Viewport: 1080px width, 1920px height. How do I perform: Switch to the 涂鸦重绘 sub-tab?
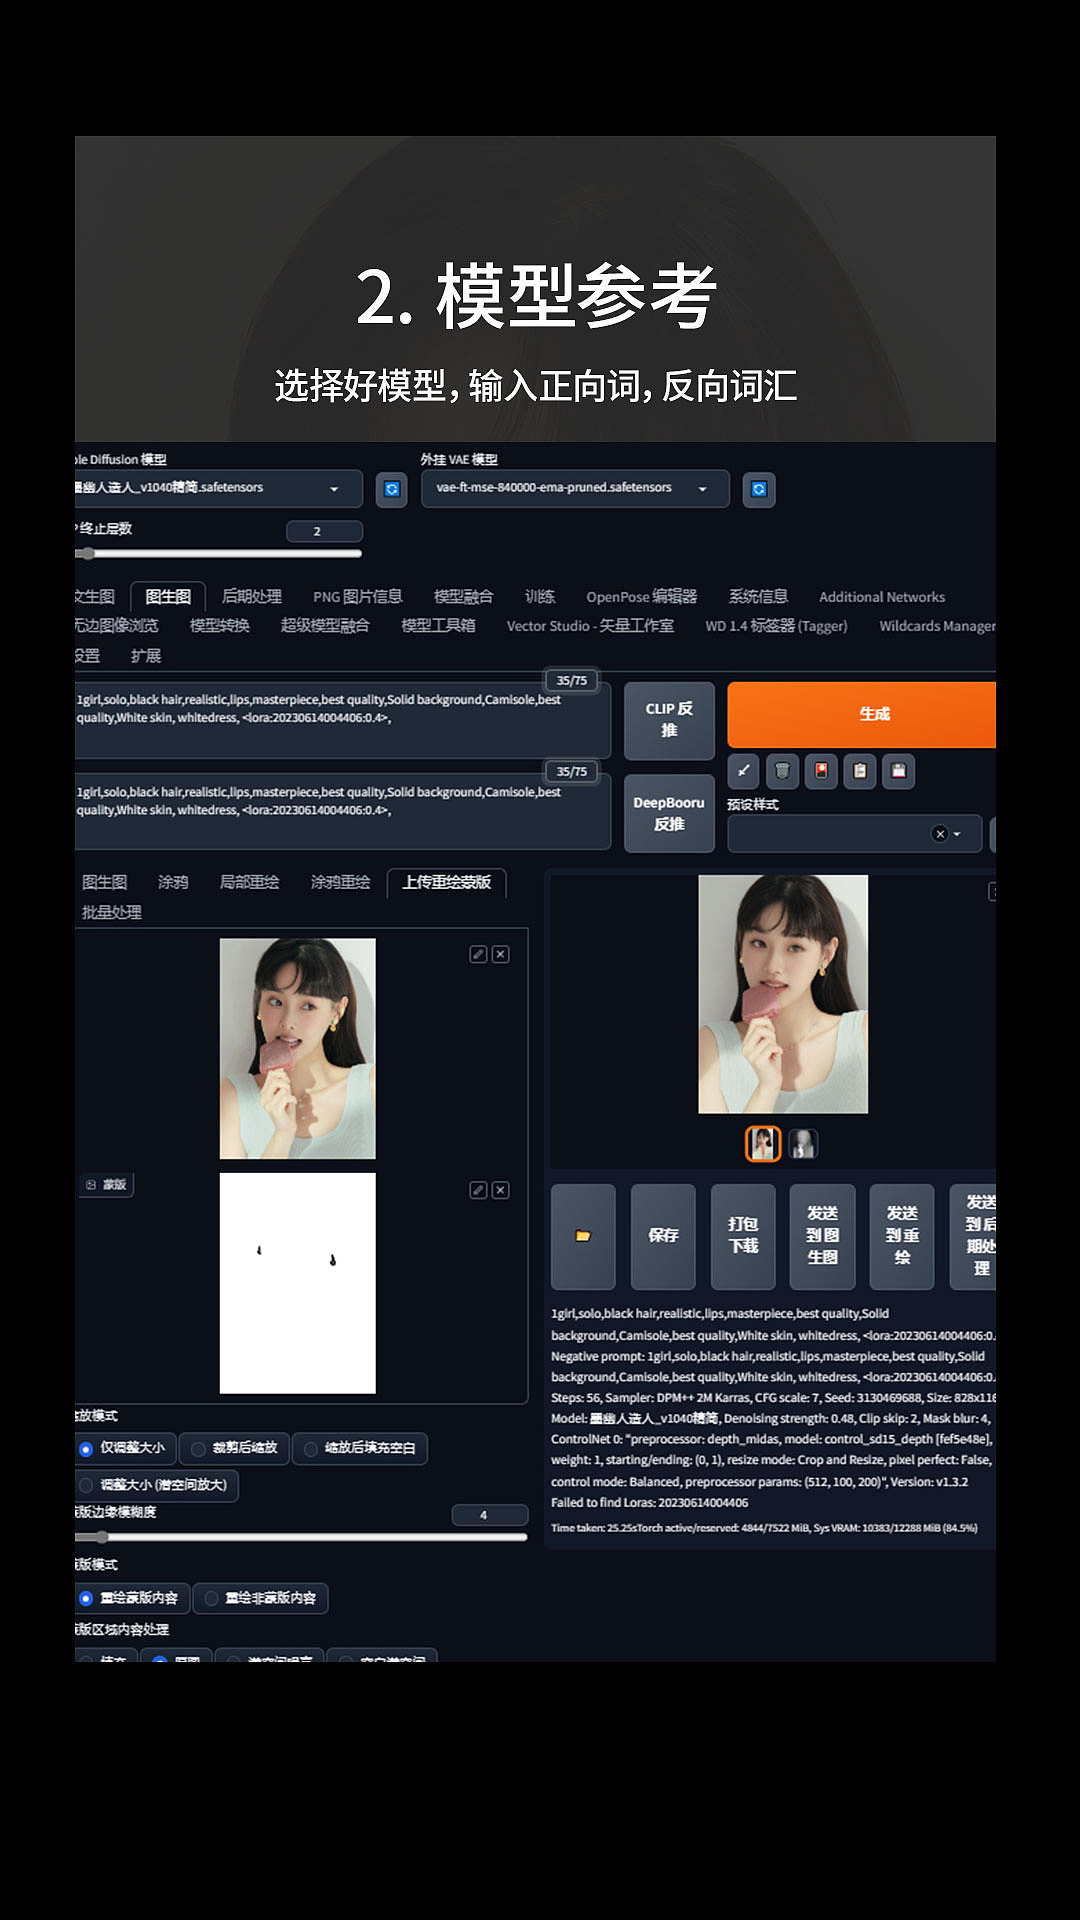(340, 882)
